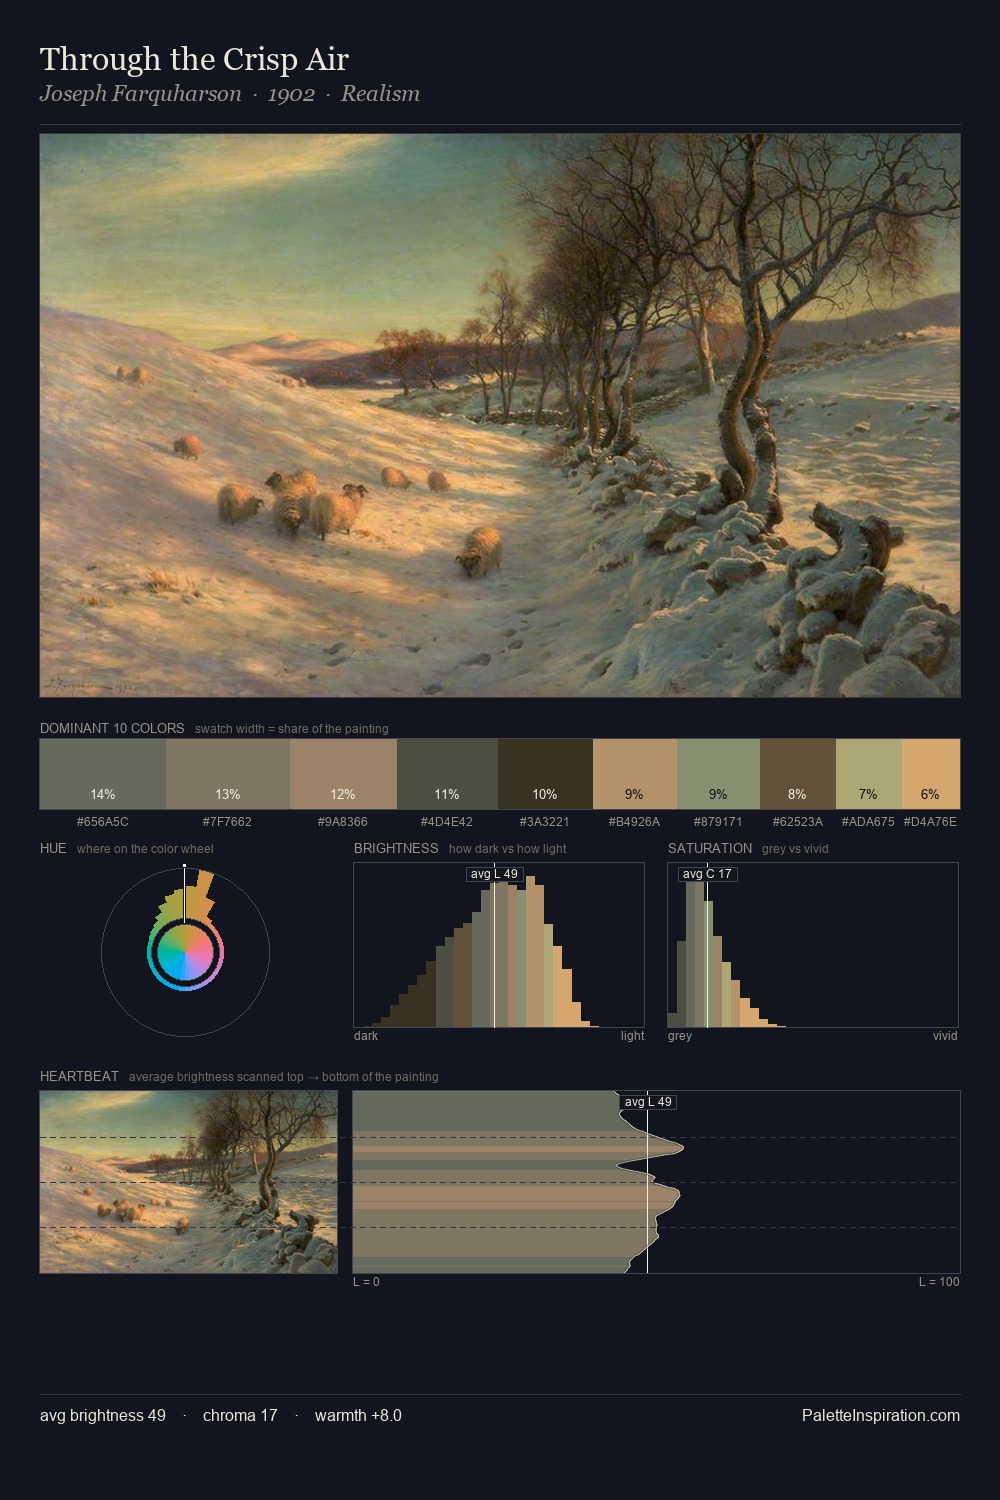This screenshot has width=1000, height=1500.
Task: Click the 'how dark vs how light' caption
Action: tap(508, 849)
